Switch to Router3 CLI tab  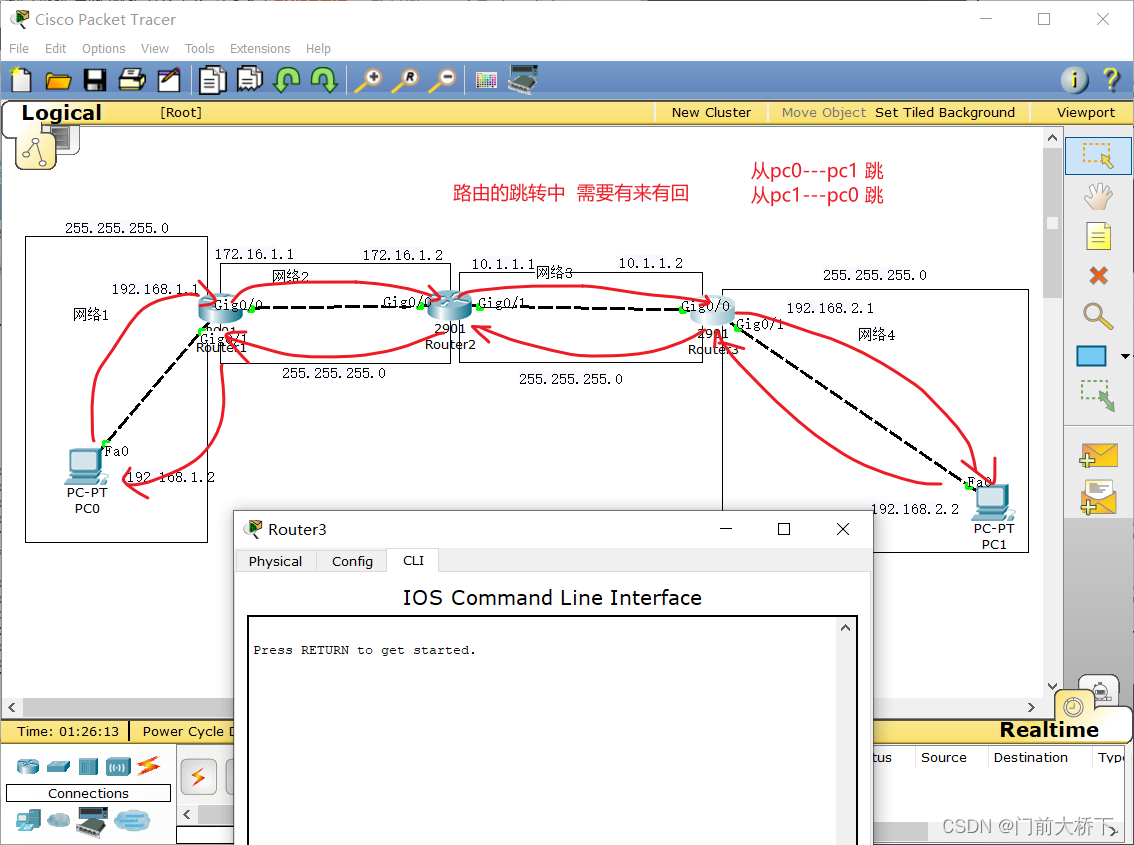(x=413, y=560)
